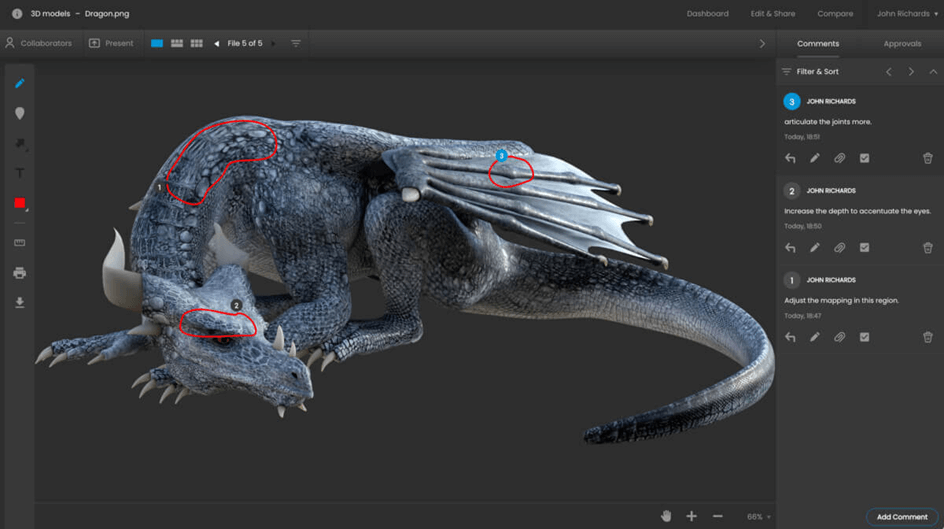Open Compare
Screen dimensions: 944x529
click(x=835, y=13)
